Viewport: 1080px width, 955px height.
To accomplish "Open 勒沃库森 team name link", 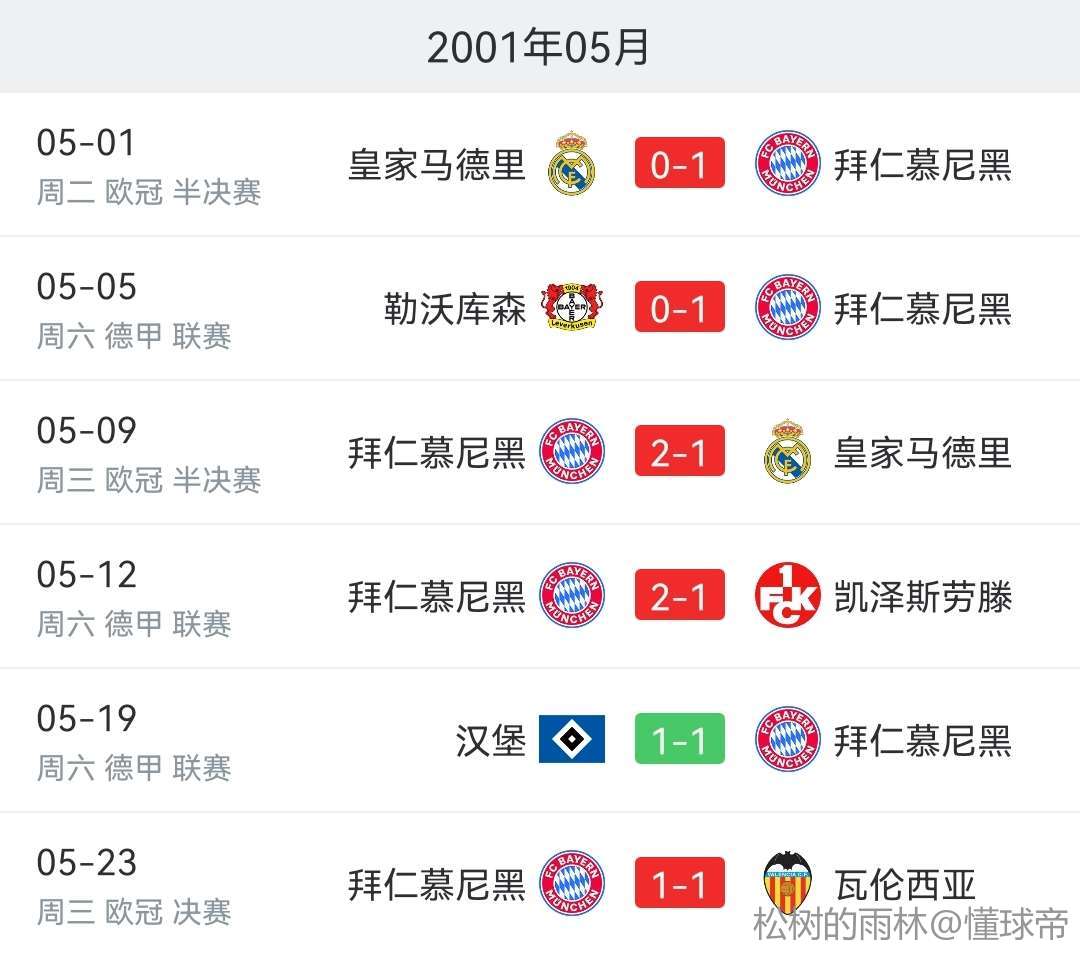I will pos(454,308).
